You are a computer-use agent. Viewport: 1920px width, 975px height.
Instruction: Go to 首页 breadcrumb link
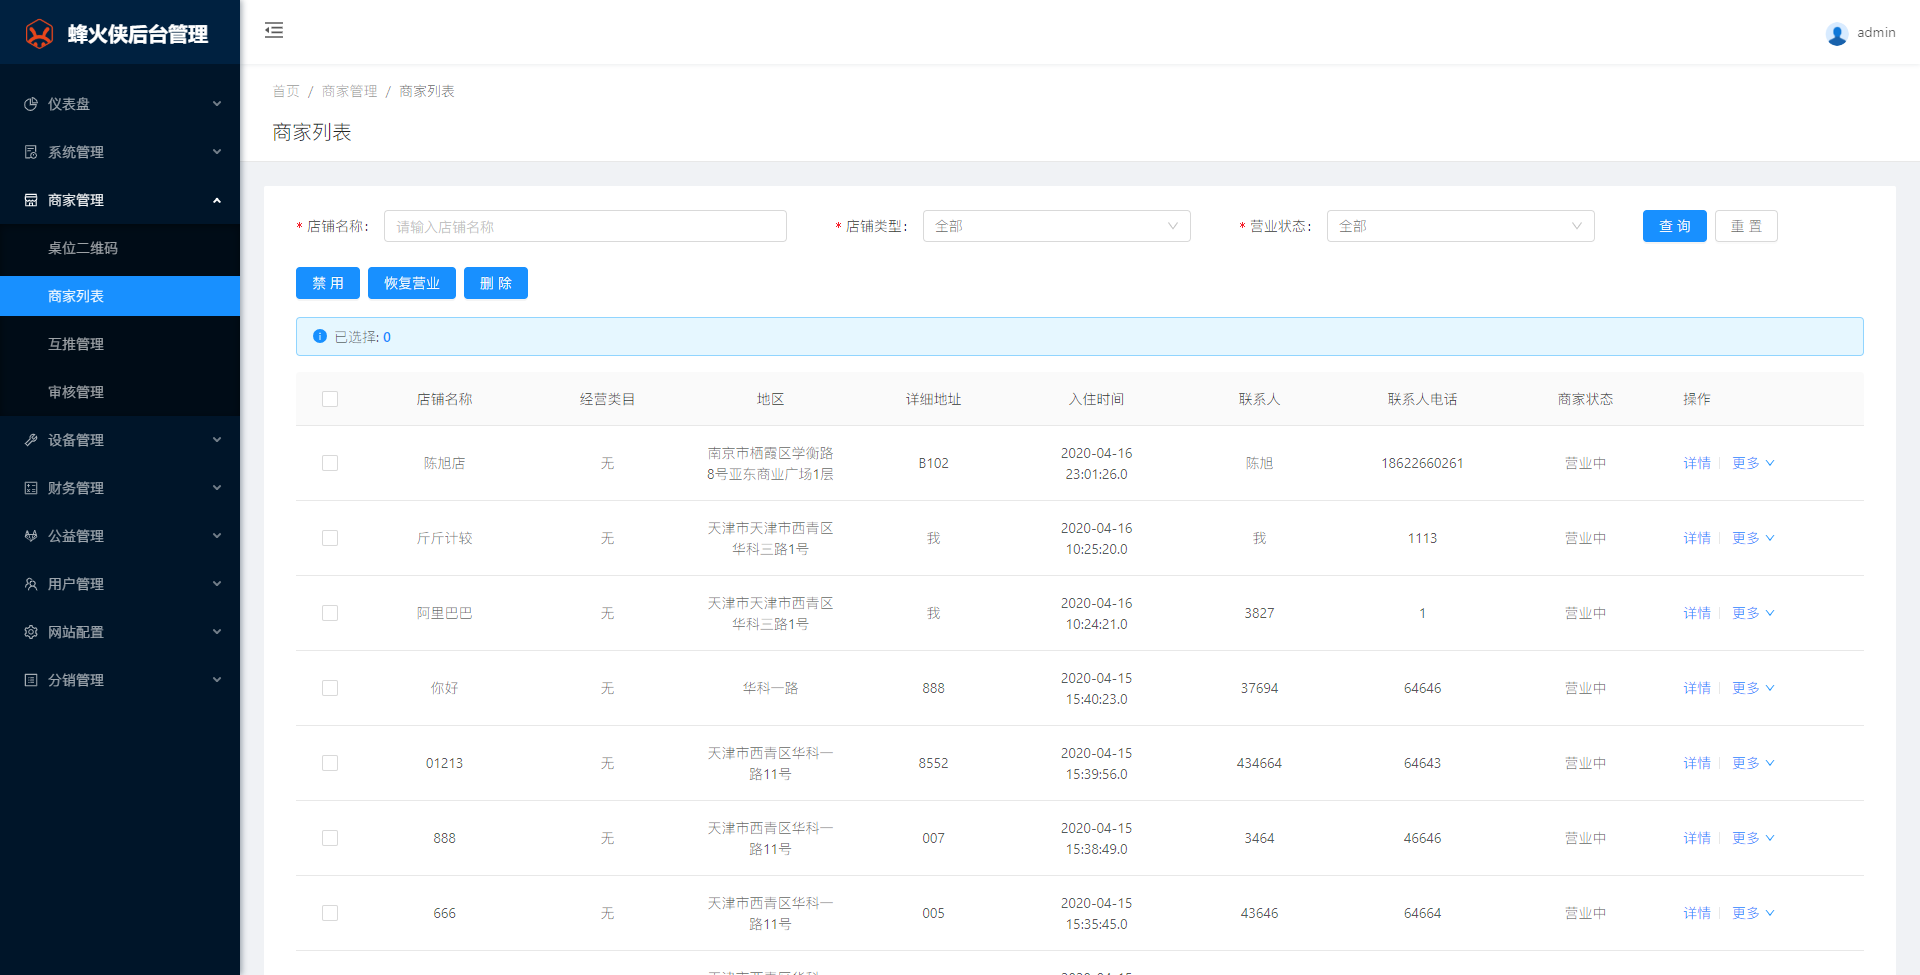tap(286, 91)
